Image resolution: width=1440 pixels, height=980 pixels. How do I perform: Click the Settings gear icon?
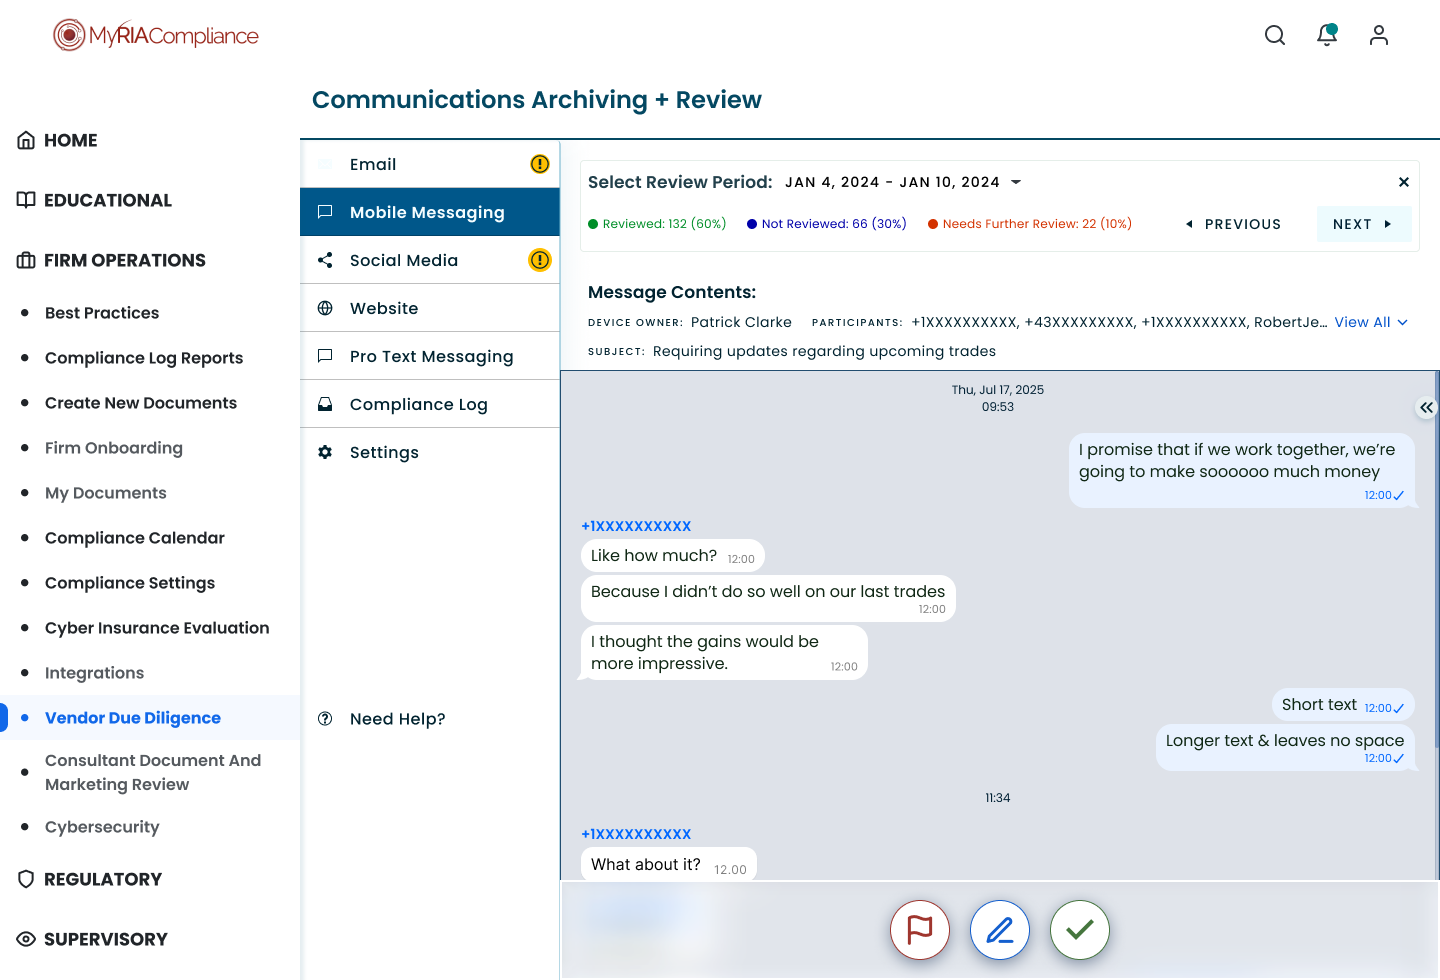(x=325, y=452)
